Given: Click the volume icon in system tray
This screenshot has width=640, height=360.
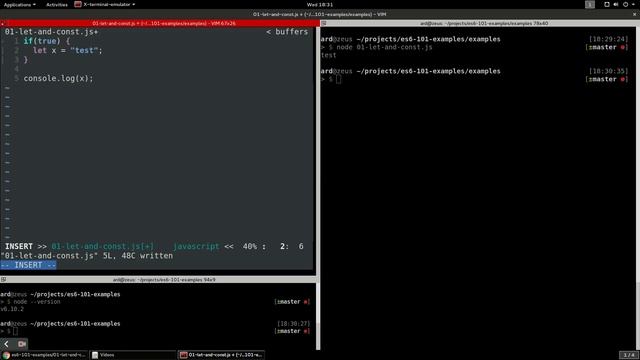Looking at the screenshot, I should tap(616, 4).
